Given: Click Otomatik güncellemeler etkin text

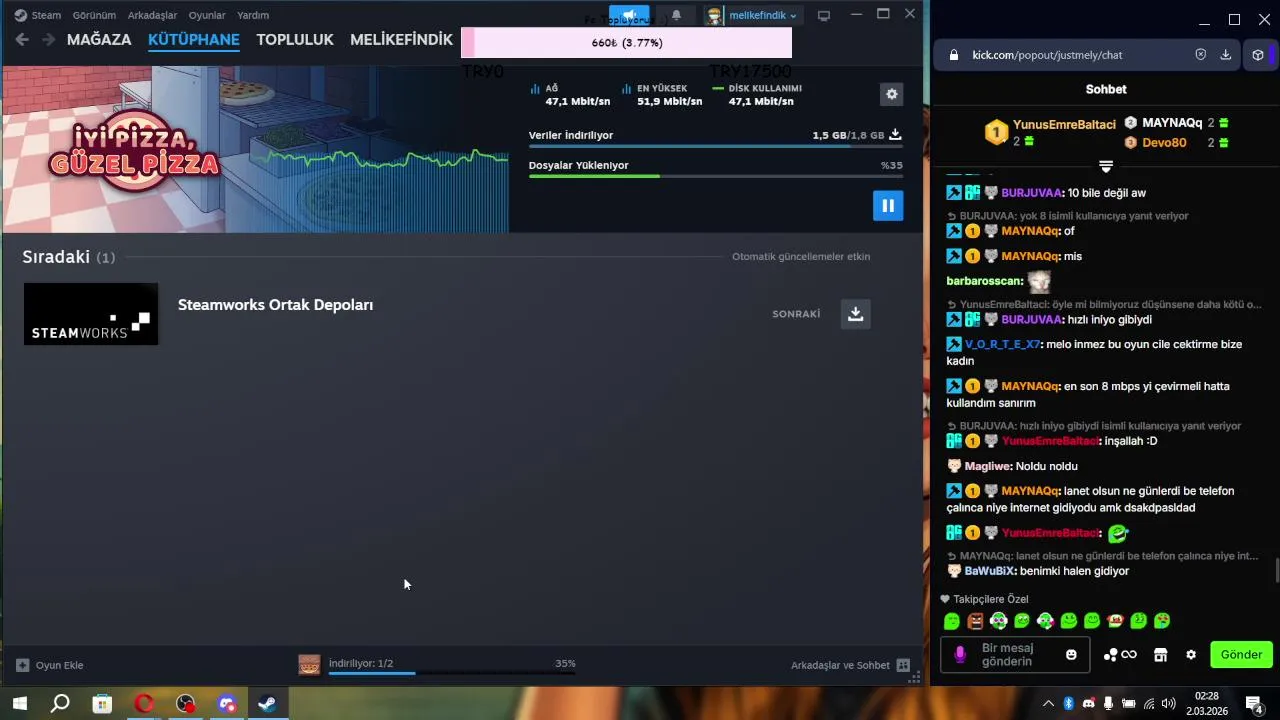Looking at the screenshot, I should (x=801, y=257).
